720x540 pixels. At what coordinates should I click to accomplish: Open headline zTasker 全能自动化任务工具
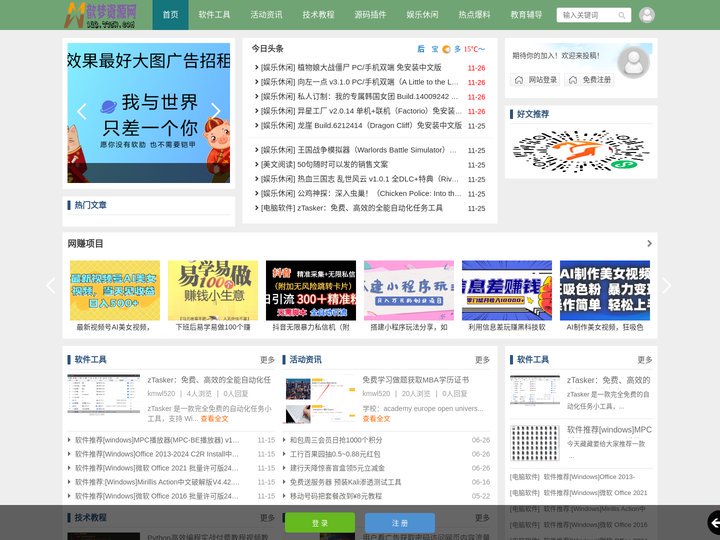(x=352, y=208)
